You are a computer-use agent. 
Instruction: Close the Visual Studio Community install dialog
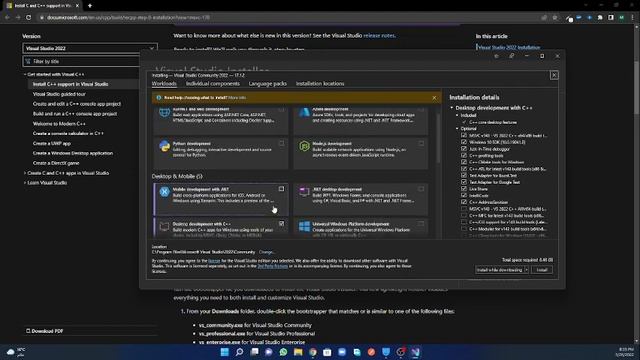(x=554, y=75)
